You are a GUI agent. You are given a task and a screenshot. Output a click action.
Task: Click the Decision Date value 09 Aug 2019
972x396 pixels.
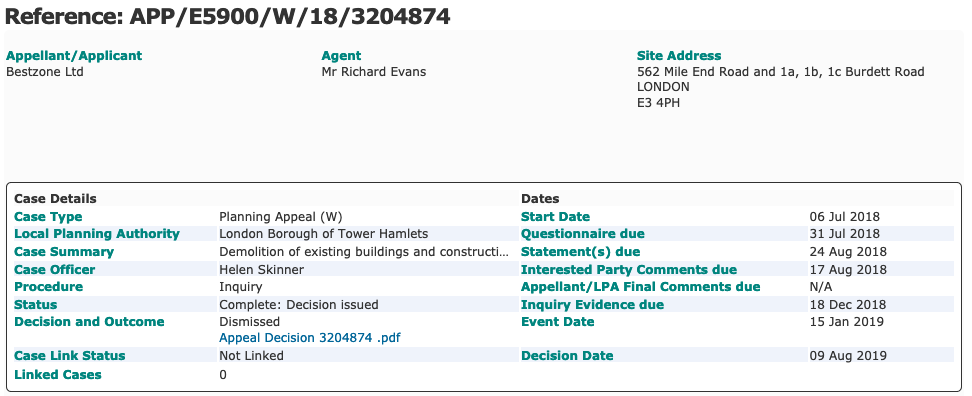[848, 356]
